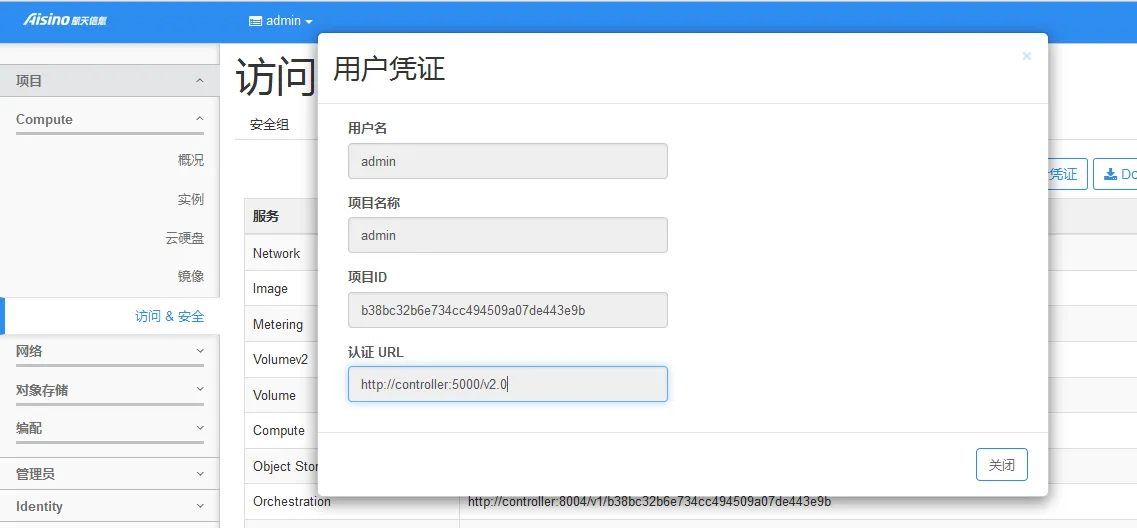Open the admin project dropdown in header
This screenshot has height=528, width=1137.
click(x=281, y=21)
